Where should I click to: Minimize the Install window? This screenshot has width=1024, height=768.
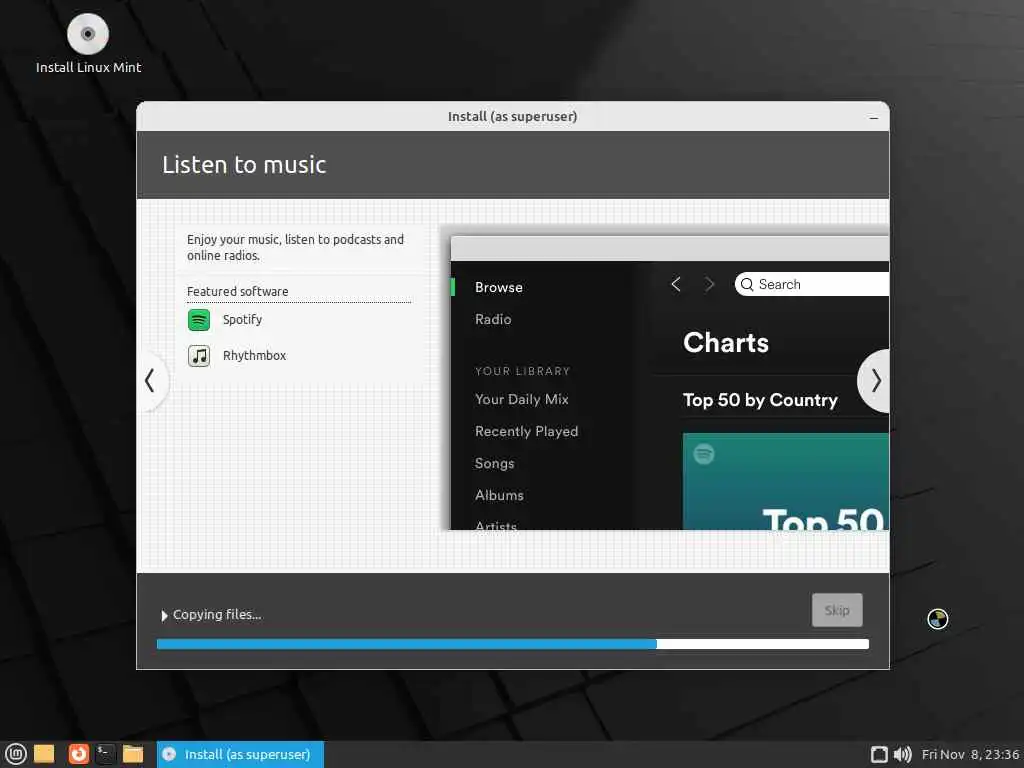click(x=874, y=118)
